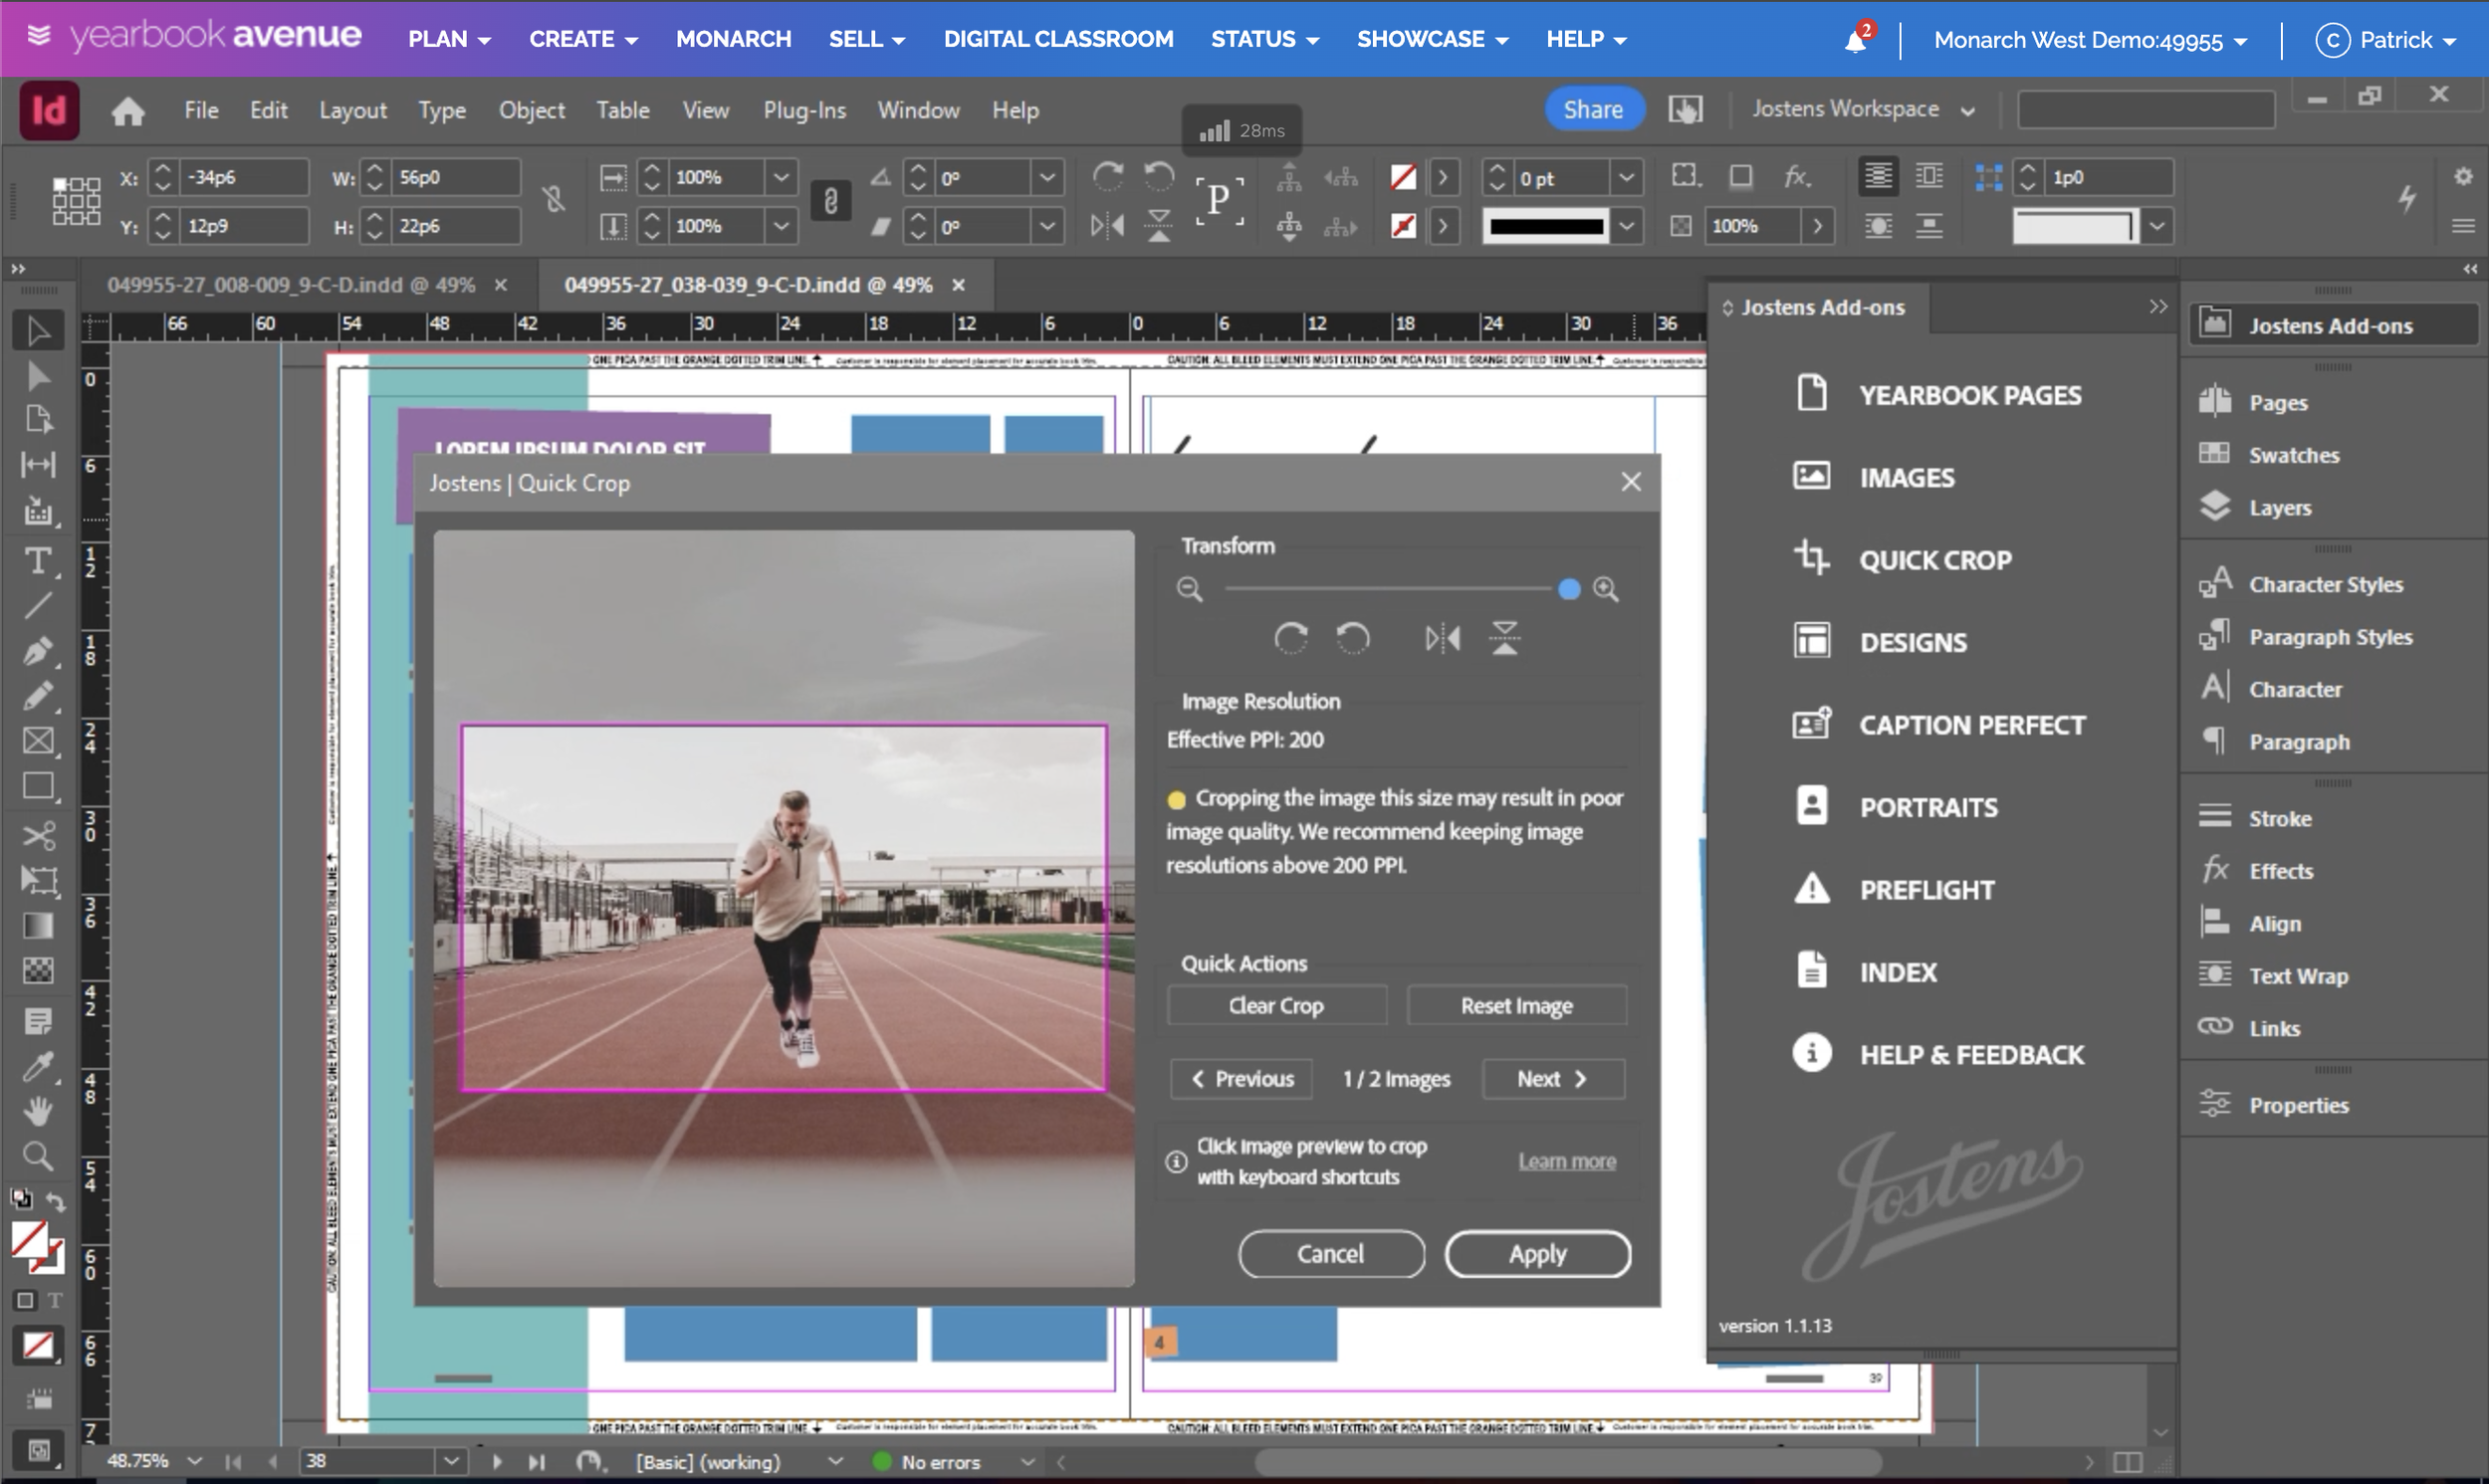Switch to 049955-27_008-009 document tab
The image size is (2489, 1484).
291,285
